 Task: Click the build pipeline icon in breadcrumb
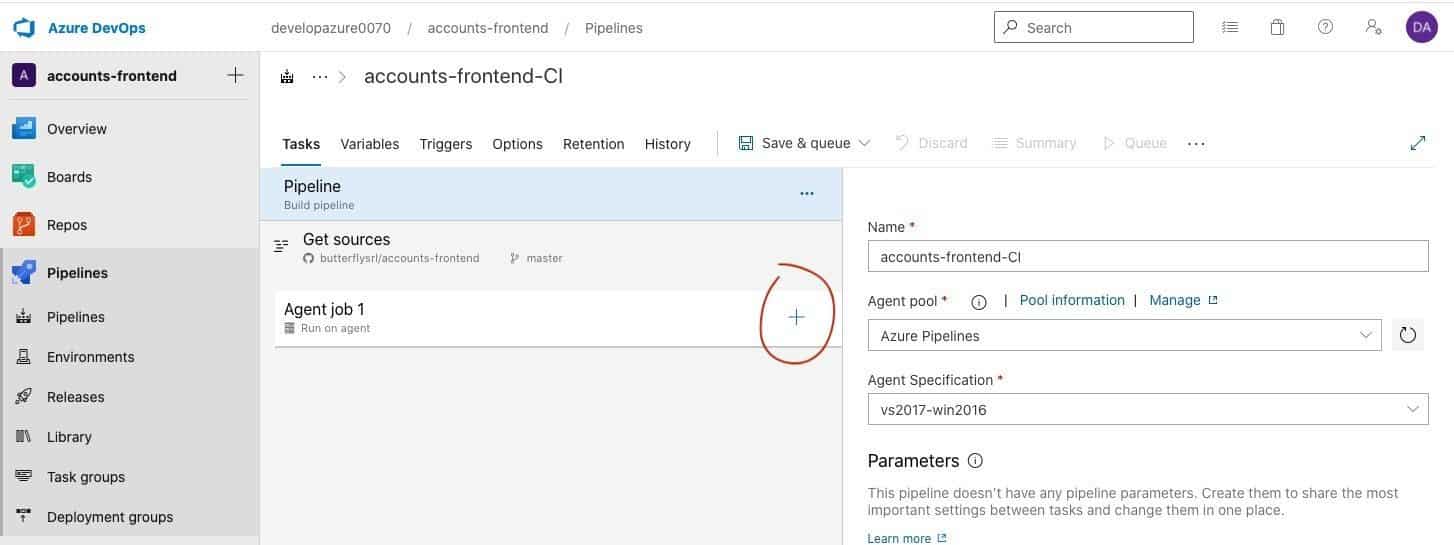[287, 76]
